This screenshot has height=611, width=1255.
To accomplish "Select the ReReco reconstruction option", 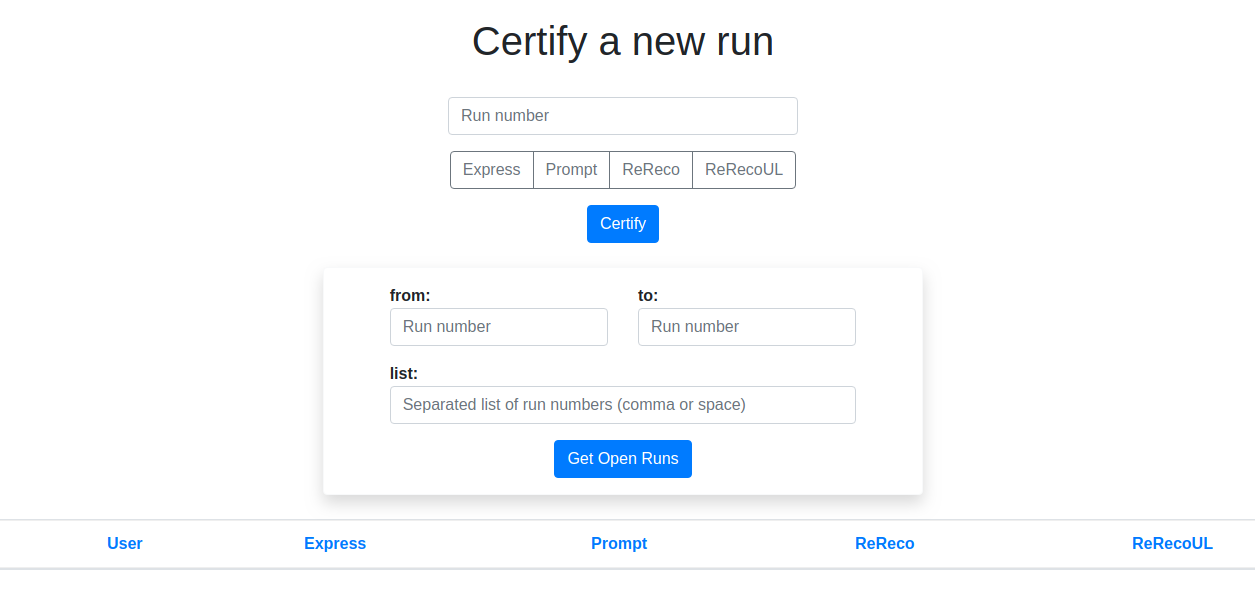I will [651, 170].
